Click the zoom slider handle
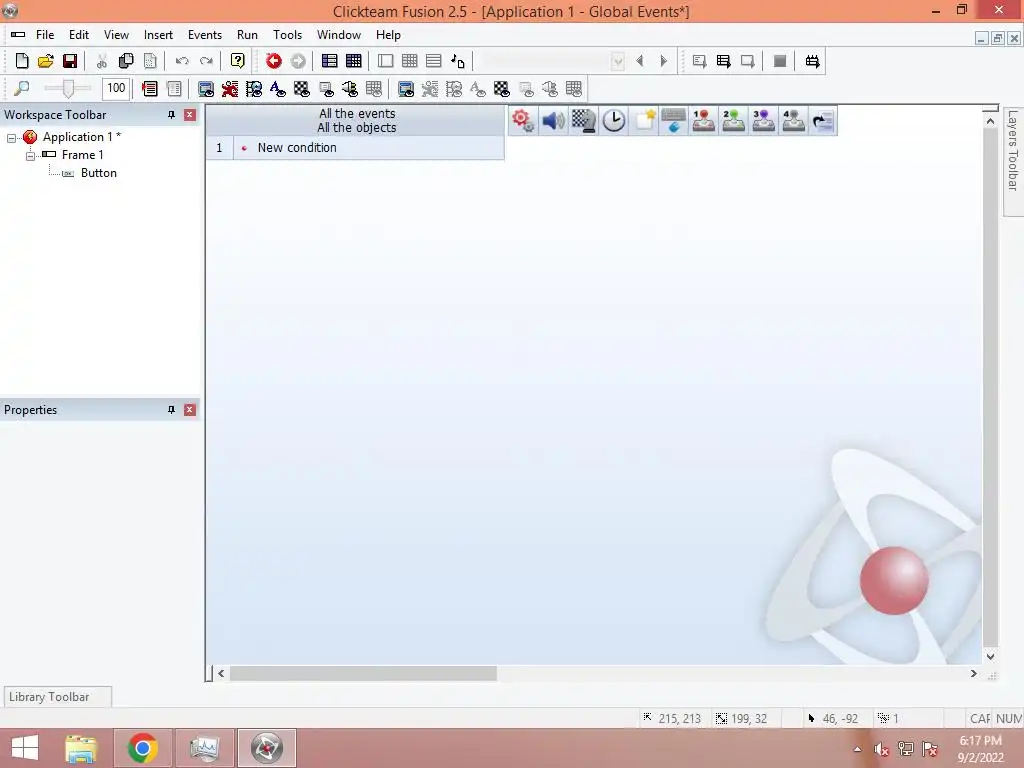 (68, 88)
